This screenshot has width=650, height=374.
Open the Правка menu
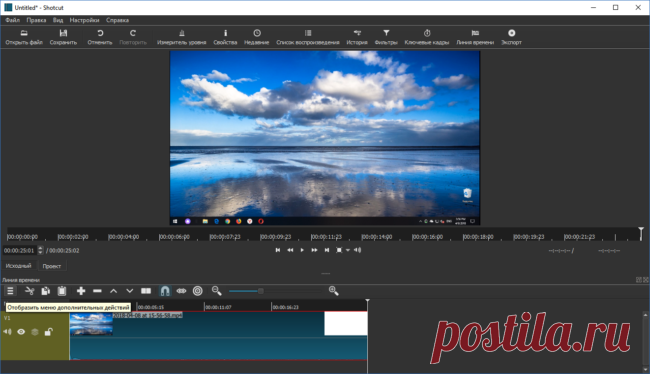pyautogui.click(x=36, y=20)
